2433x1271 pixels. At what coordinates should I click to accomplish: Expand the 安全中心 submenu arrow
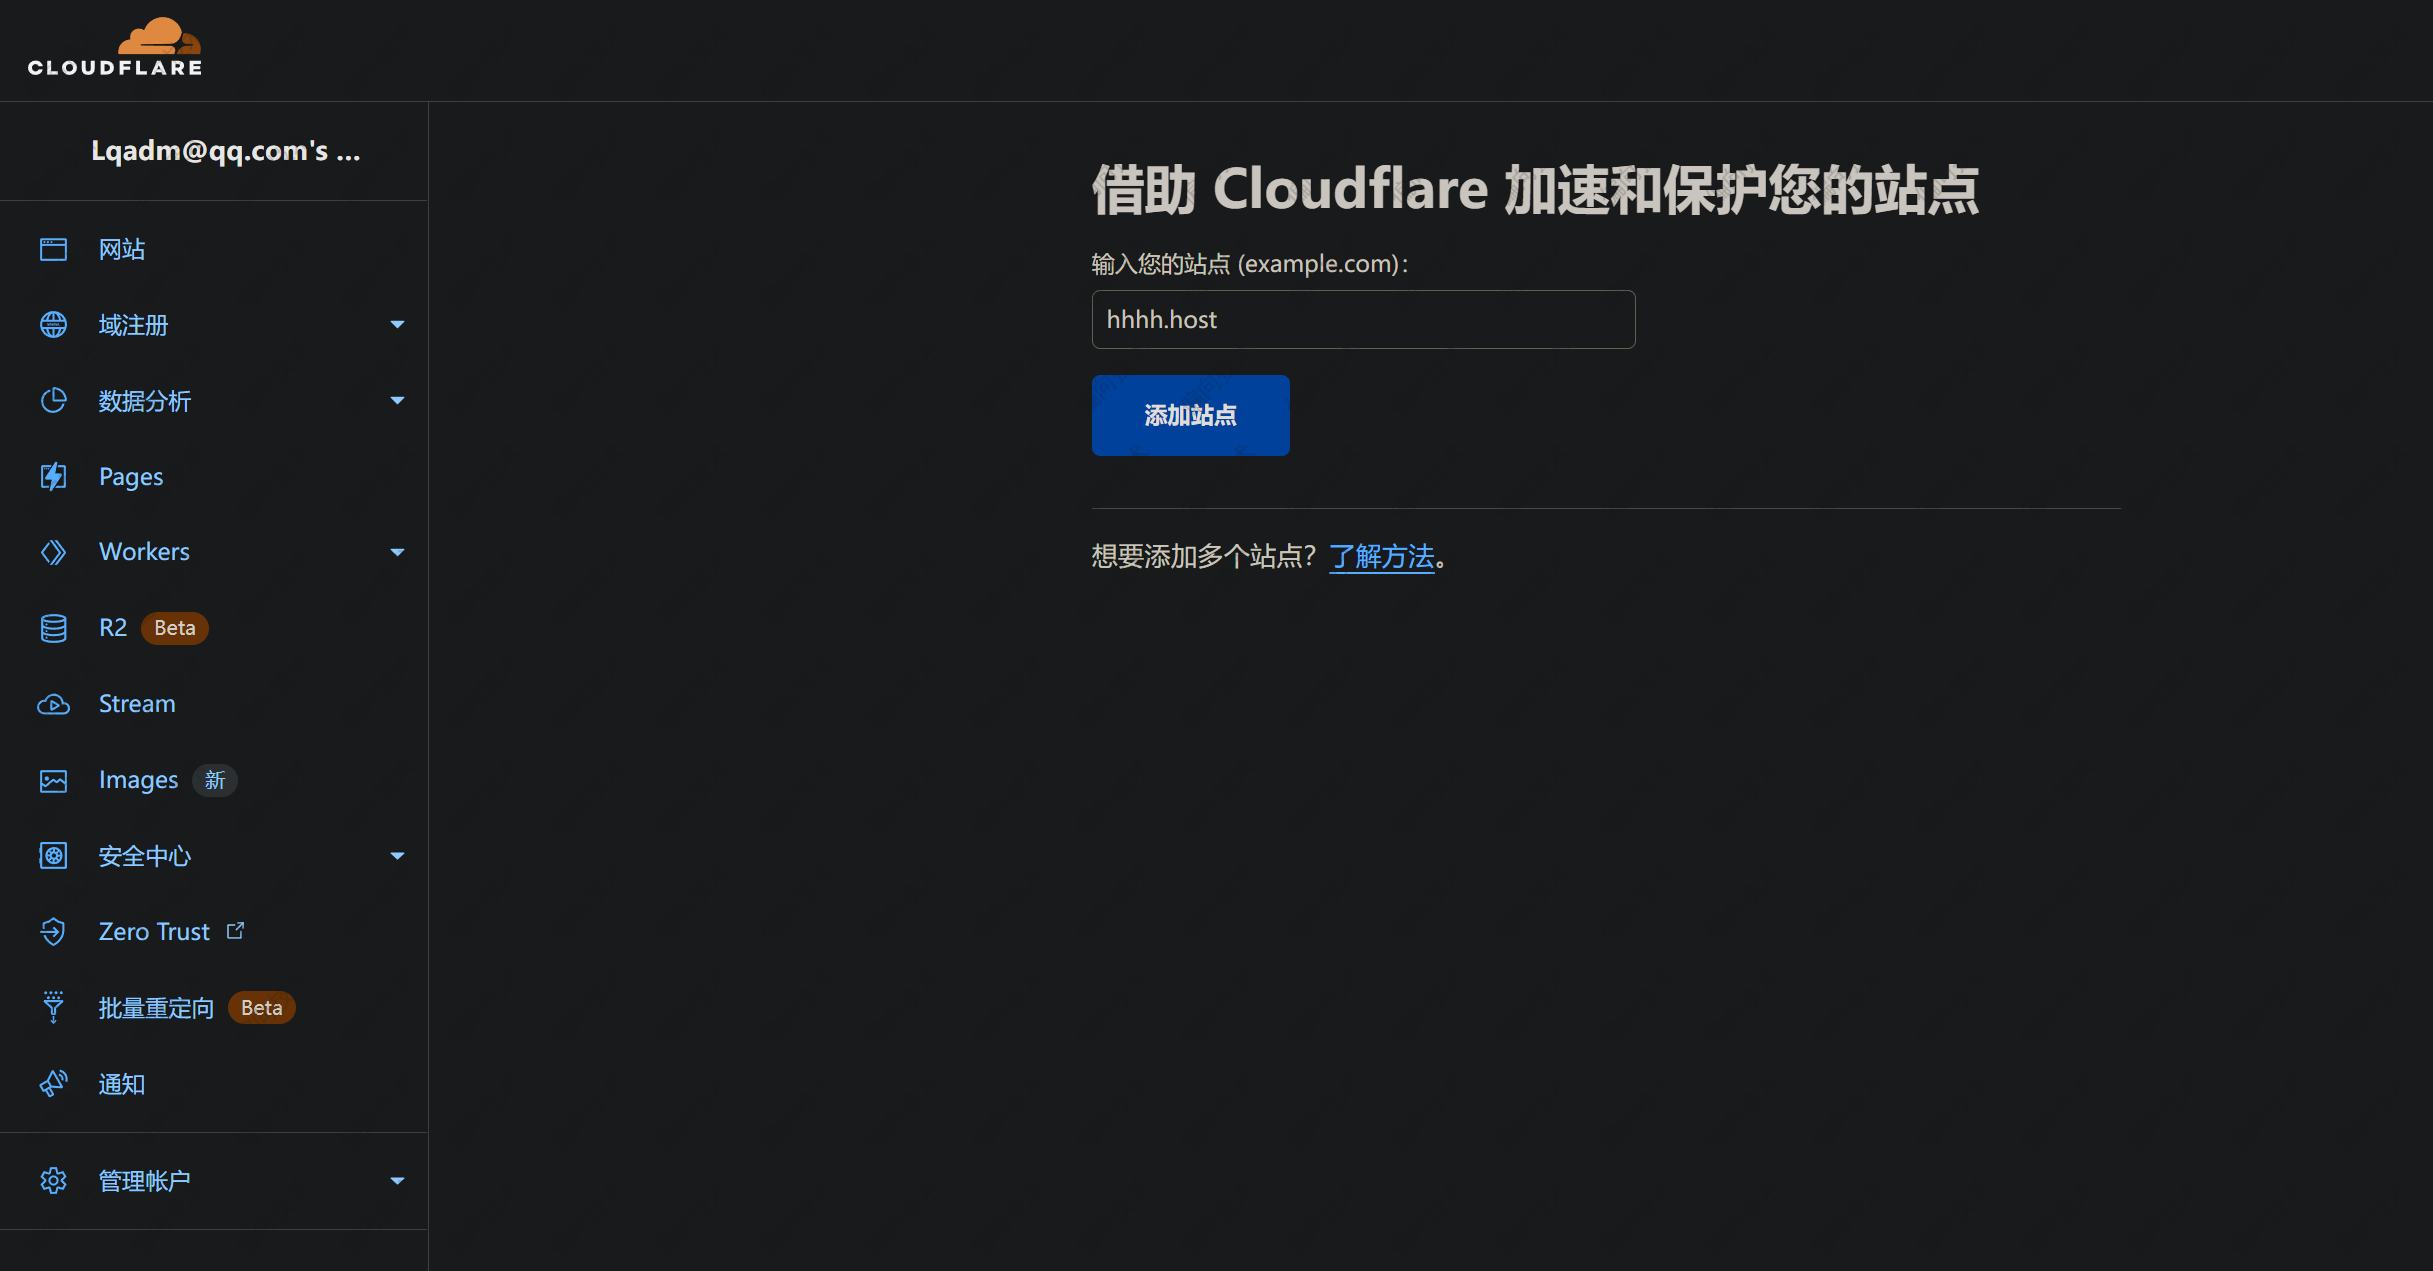pyautogui.click(x=397, y=856)
